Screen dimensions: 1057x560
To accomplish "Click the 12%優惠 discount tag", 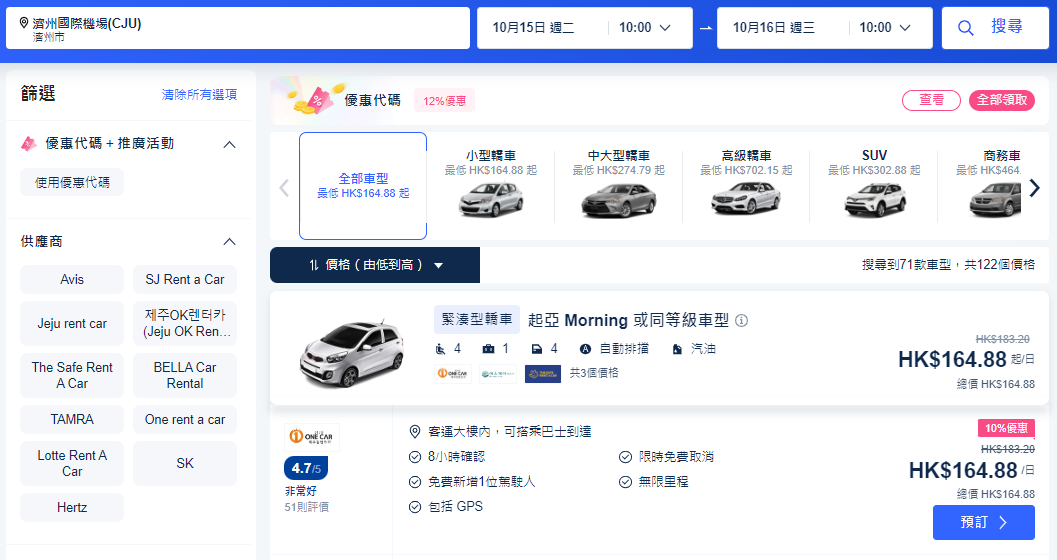I will (444, 100).
